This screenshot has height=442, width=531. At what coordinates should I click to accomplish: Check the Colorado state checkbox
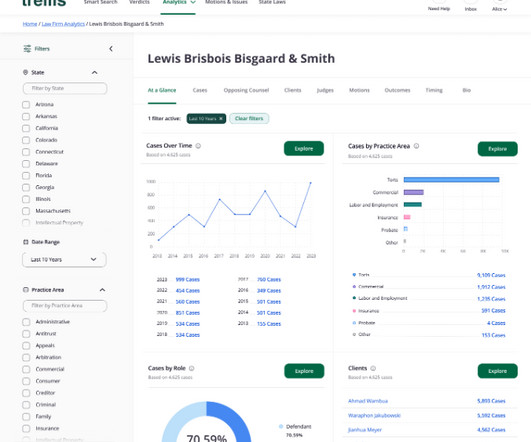tap(26, 140)
